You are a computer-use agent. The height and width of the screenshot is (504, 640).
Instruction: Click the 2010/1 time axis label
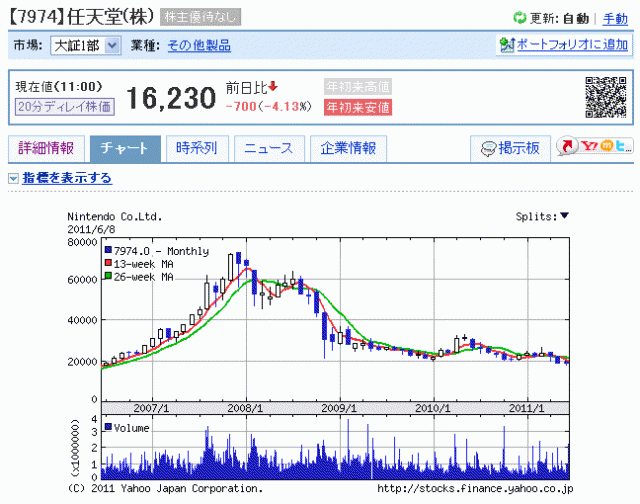[433, 408]
